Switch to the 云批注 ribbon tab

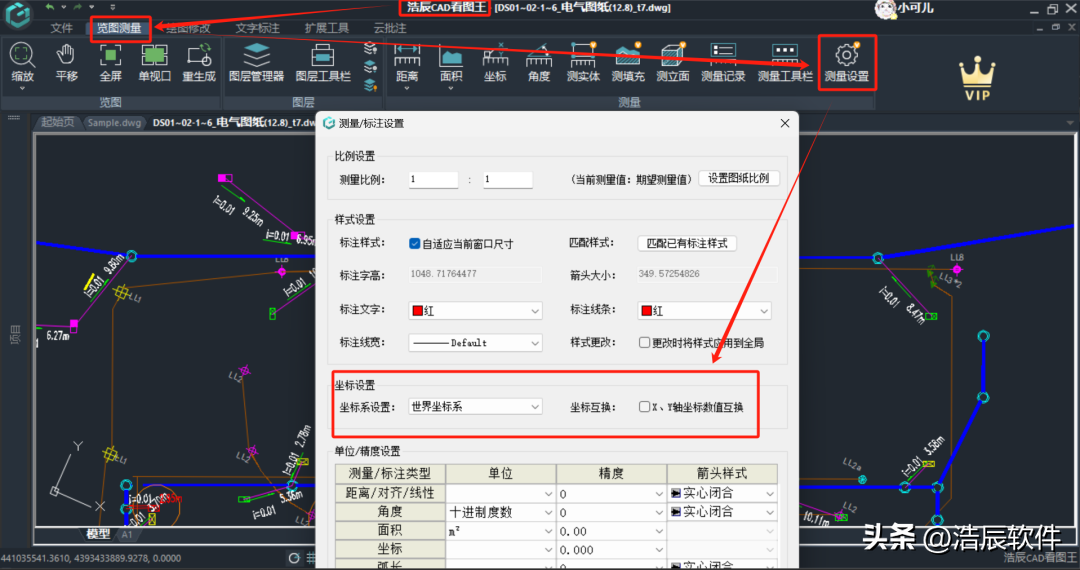[x=390, y=28]
